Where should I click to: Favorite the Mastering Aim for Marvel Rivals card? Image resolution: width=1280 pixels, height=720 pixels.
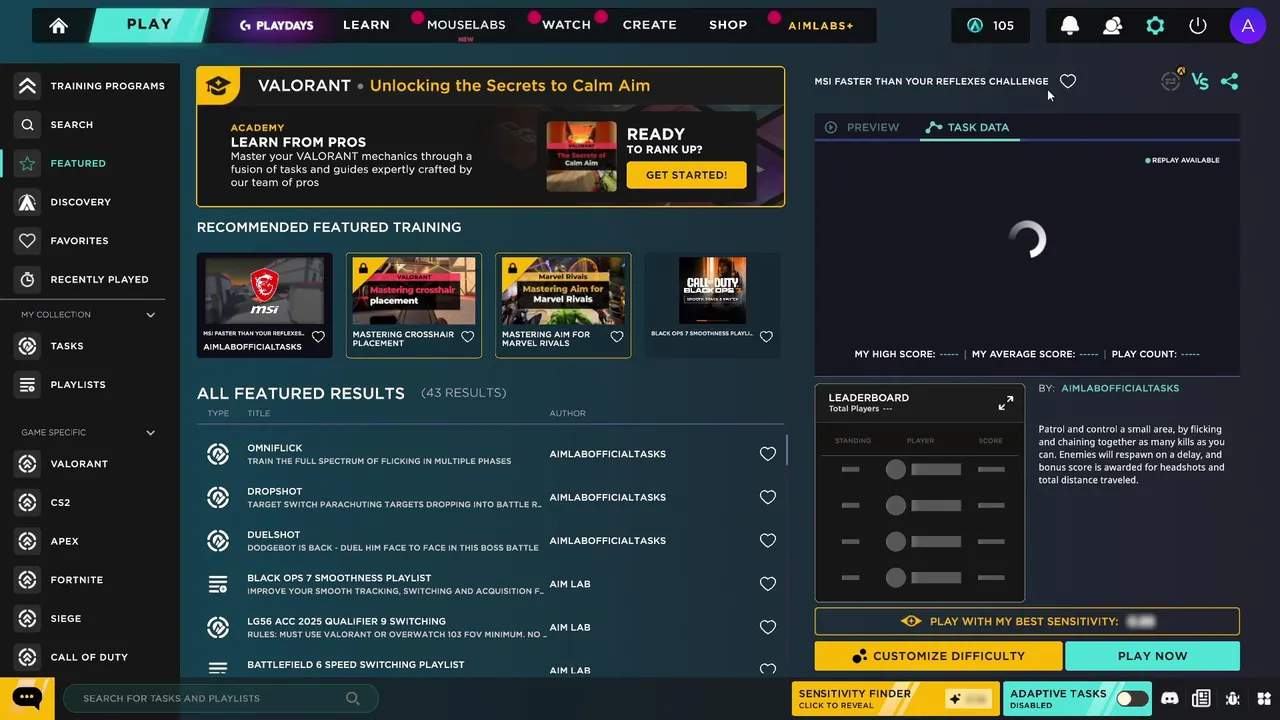(x=617, y=337)
